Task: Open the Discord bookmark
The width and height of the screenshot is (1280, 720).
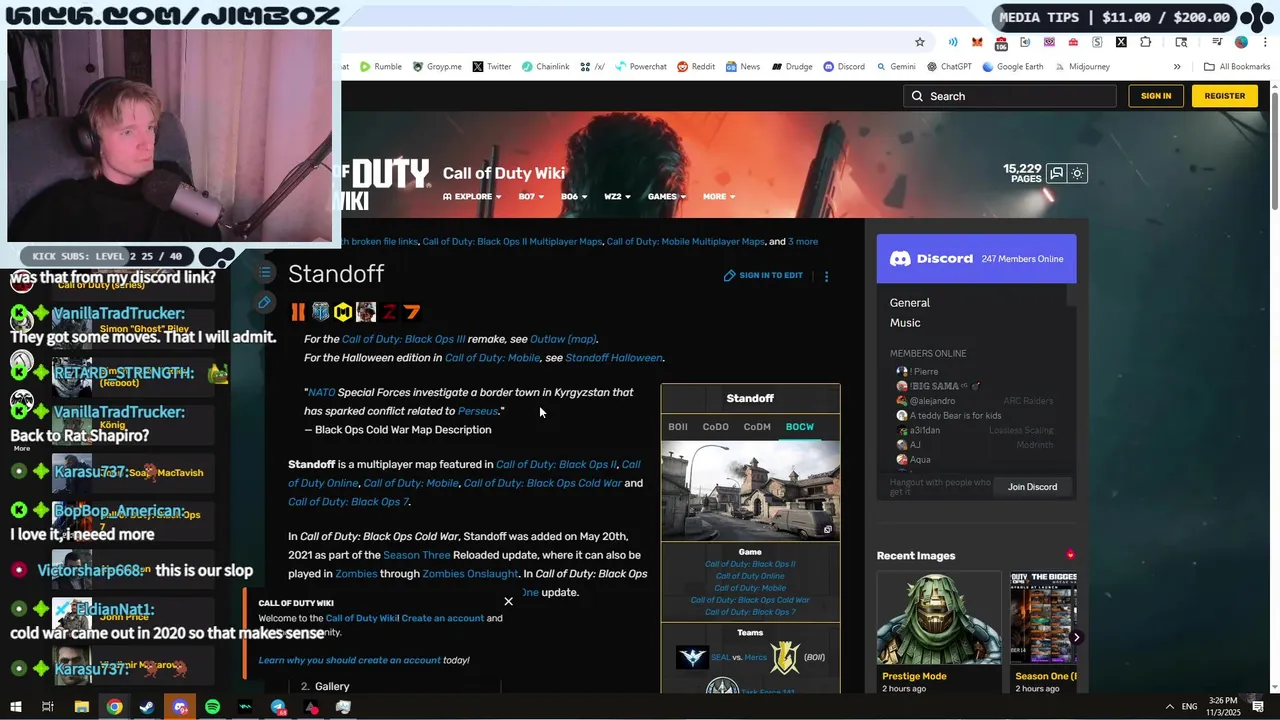Action: point(844,67)
